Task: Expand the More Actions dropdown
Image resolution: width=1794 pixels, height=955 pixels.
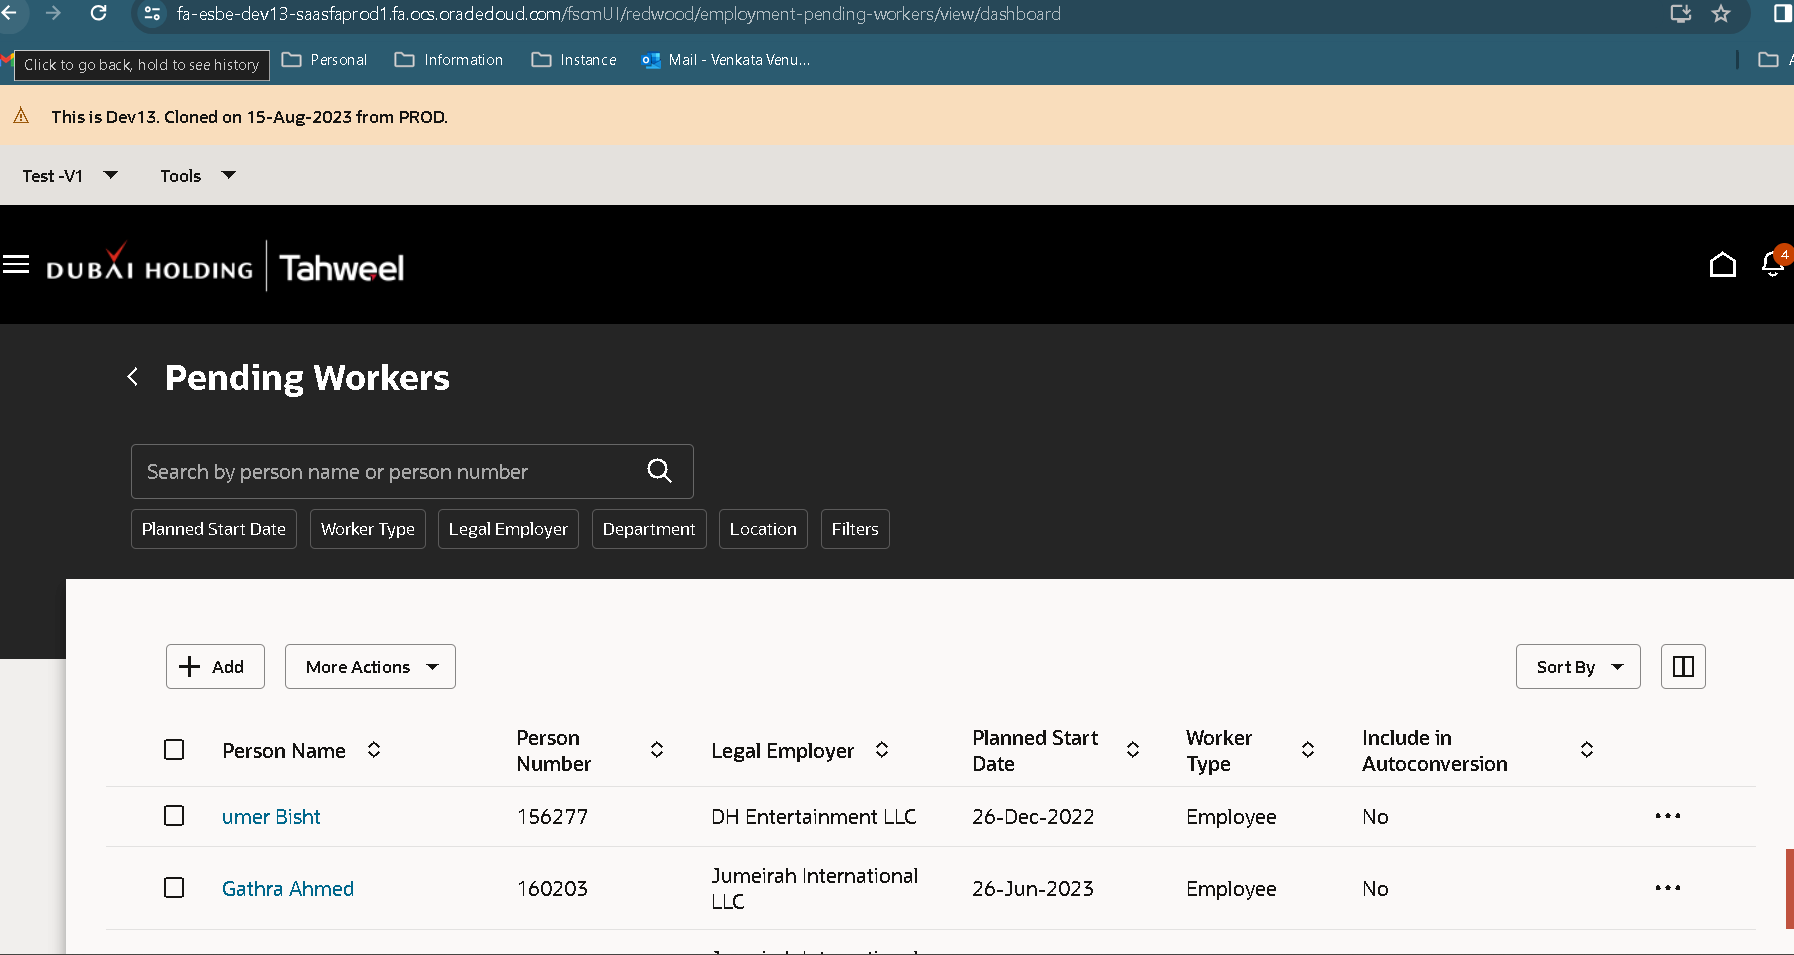Action: click(370, 667)
